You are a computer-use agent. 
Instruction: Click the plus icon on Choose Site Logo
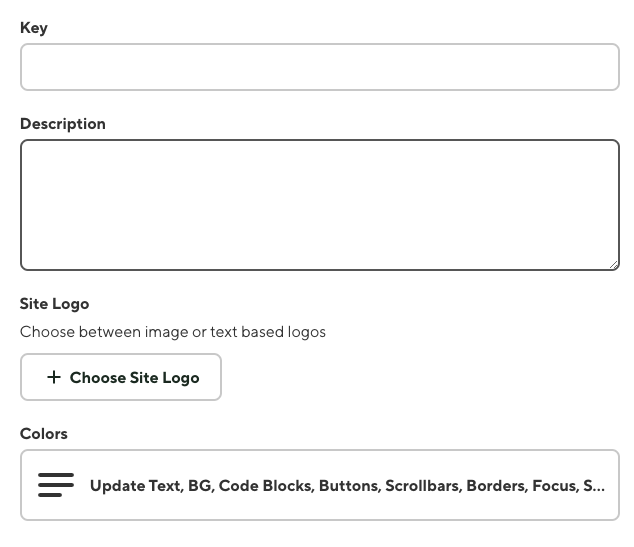click(54, 377)
